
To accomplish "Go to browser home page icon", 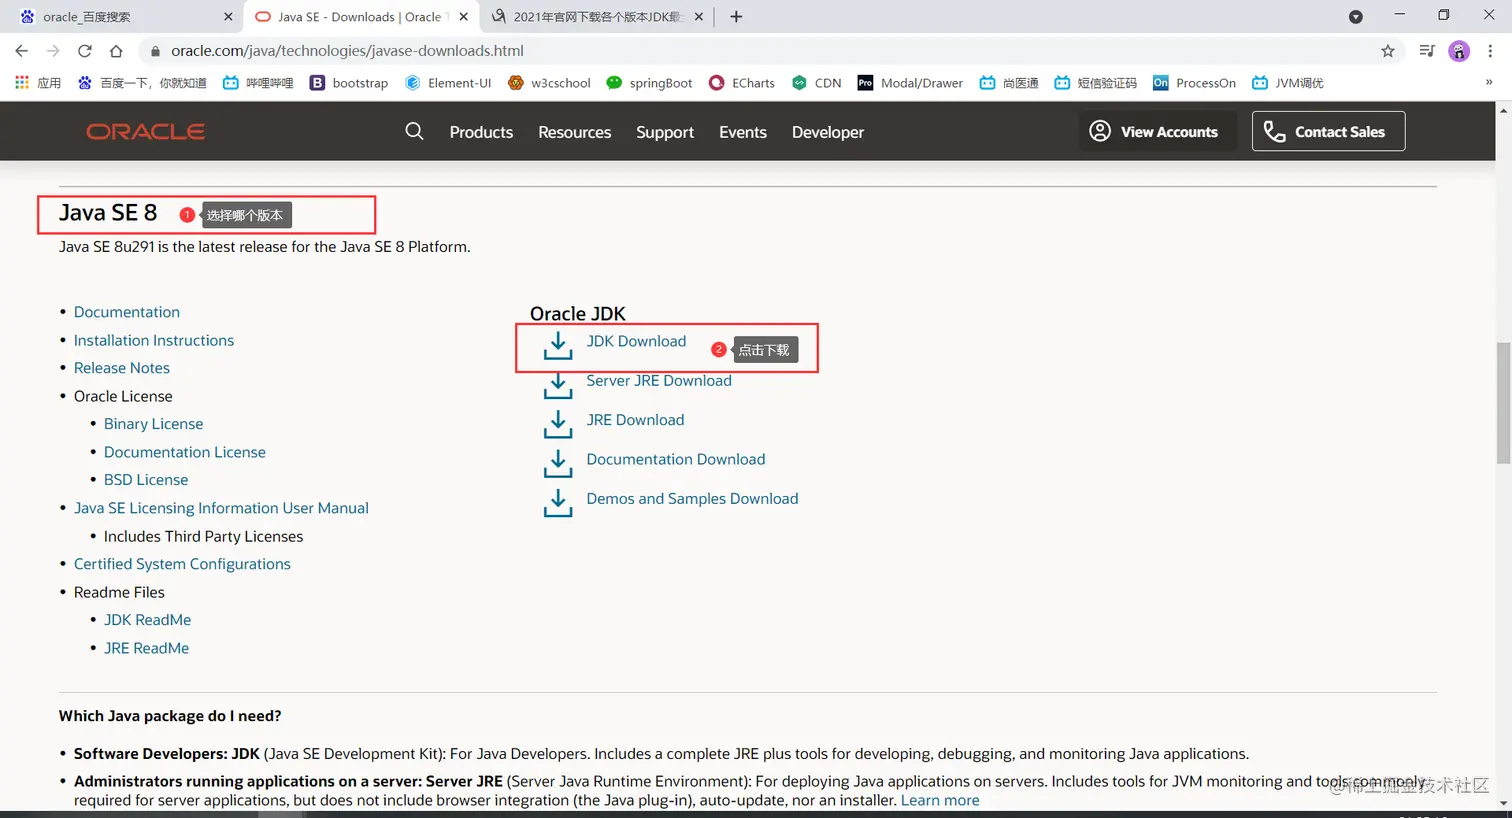I will [116, 51].
